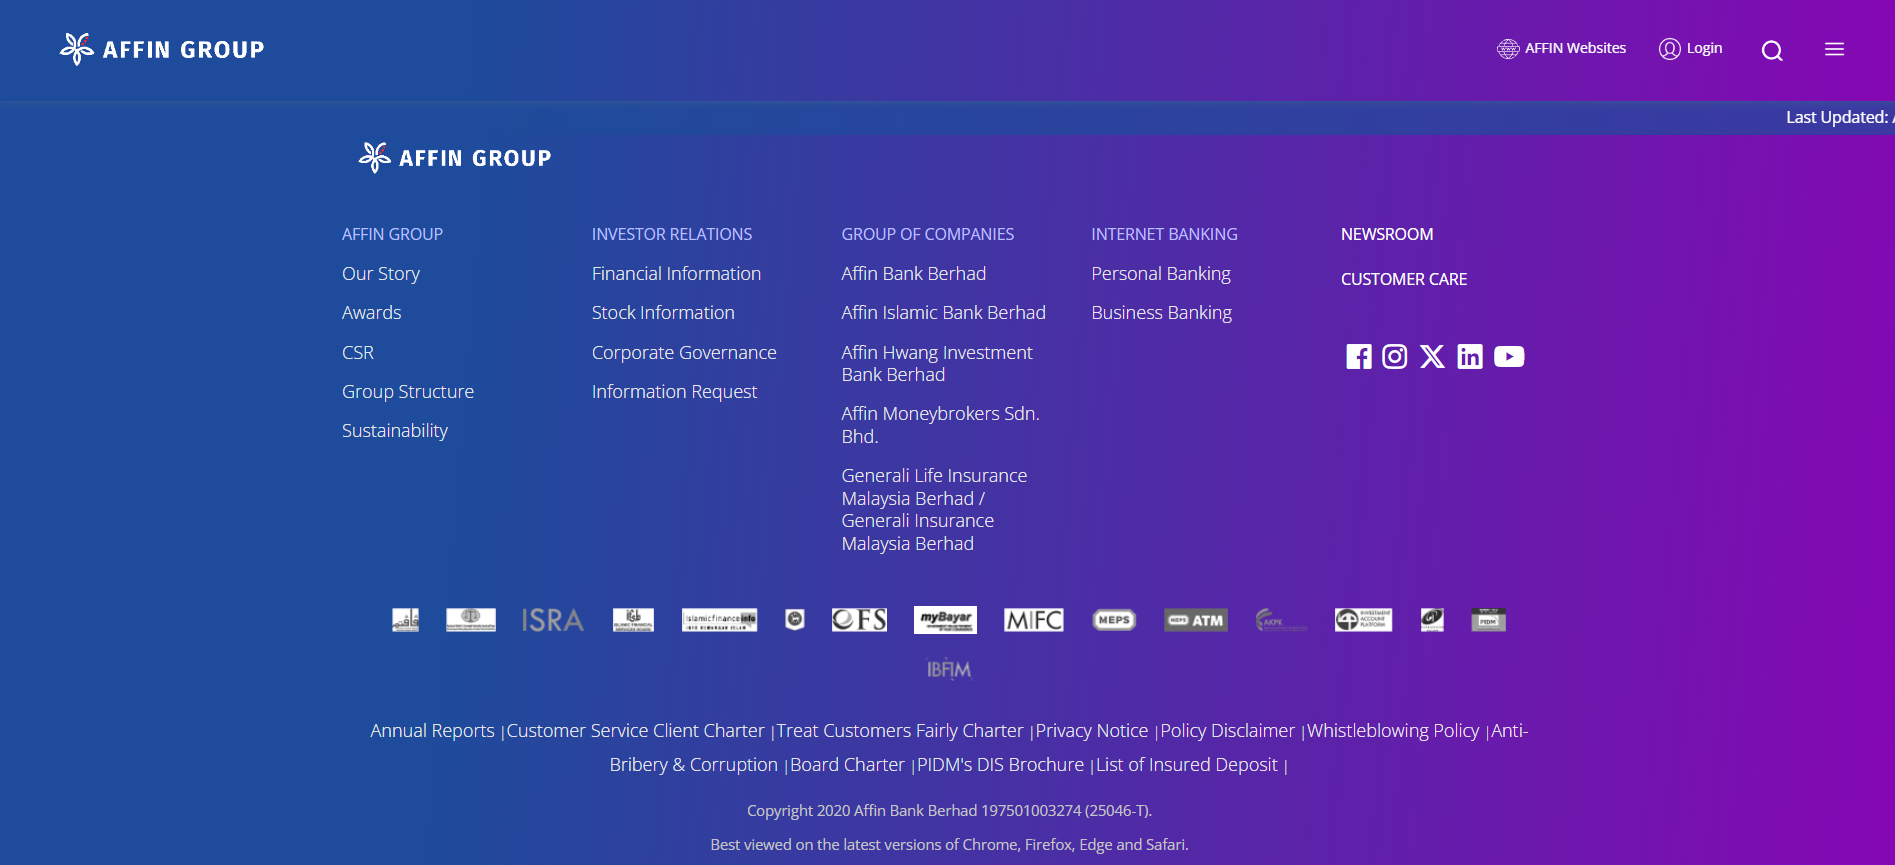Visit Affin Islamic Bank Berhad
The width and height of the screenshot is (1895, 865).
(x=944, y=313)
